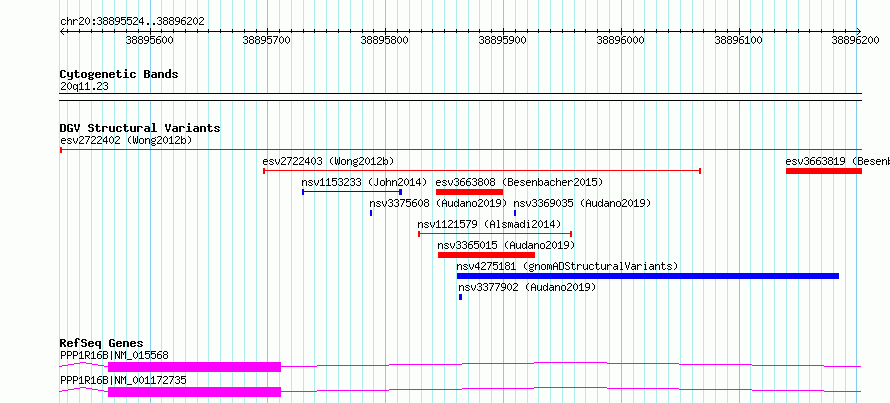The image size is (890, 403).
Task: Click the nsv3375608 (Audano2019) small blue marker
Action: 371,213
